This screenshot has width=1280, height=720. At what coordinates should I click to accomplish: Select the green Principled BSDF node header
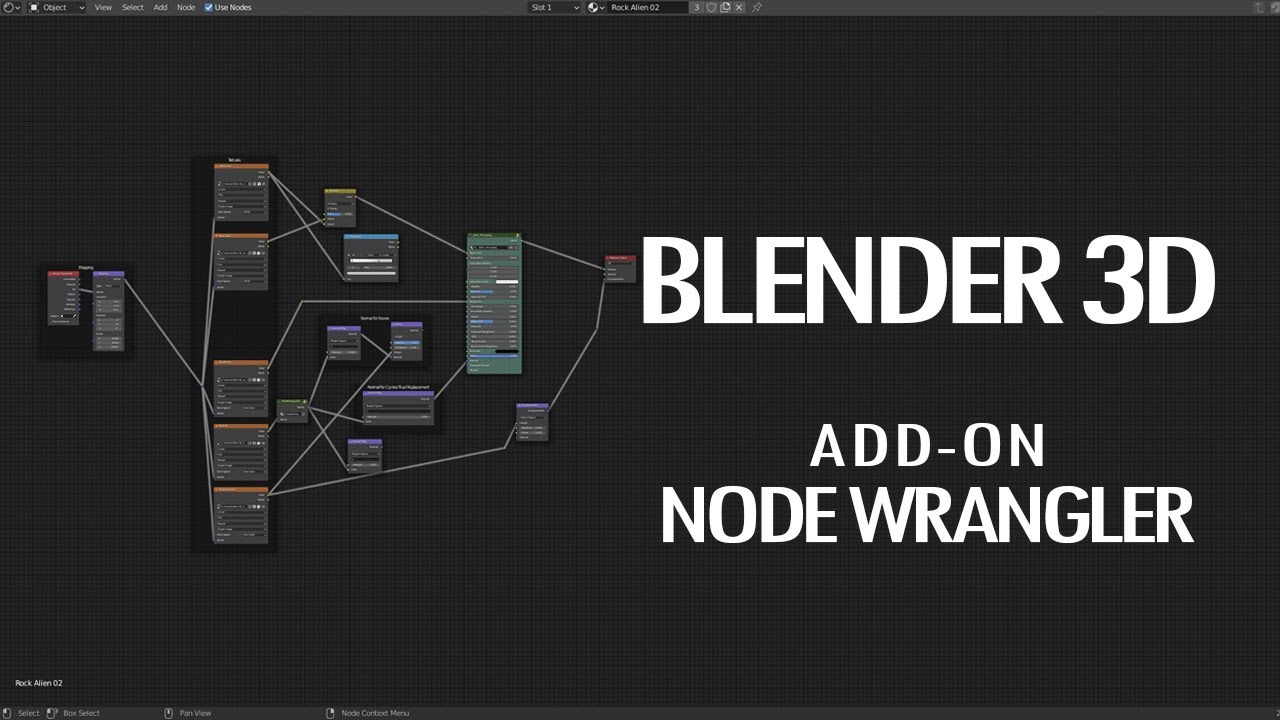[x=494, y=237]
